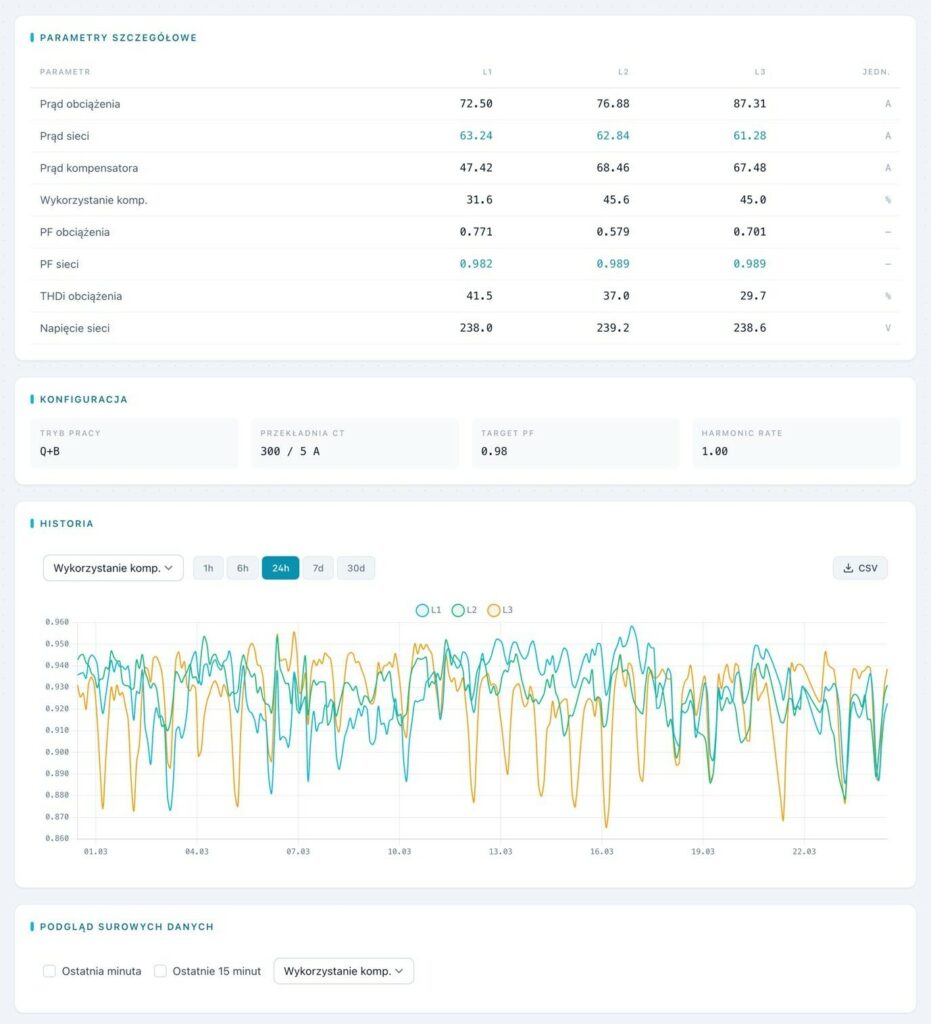Screen dimensions: 931x1024
Task: Select the 1h history range button
Action: click(x=208, y=567)
